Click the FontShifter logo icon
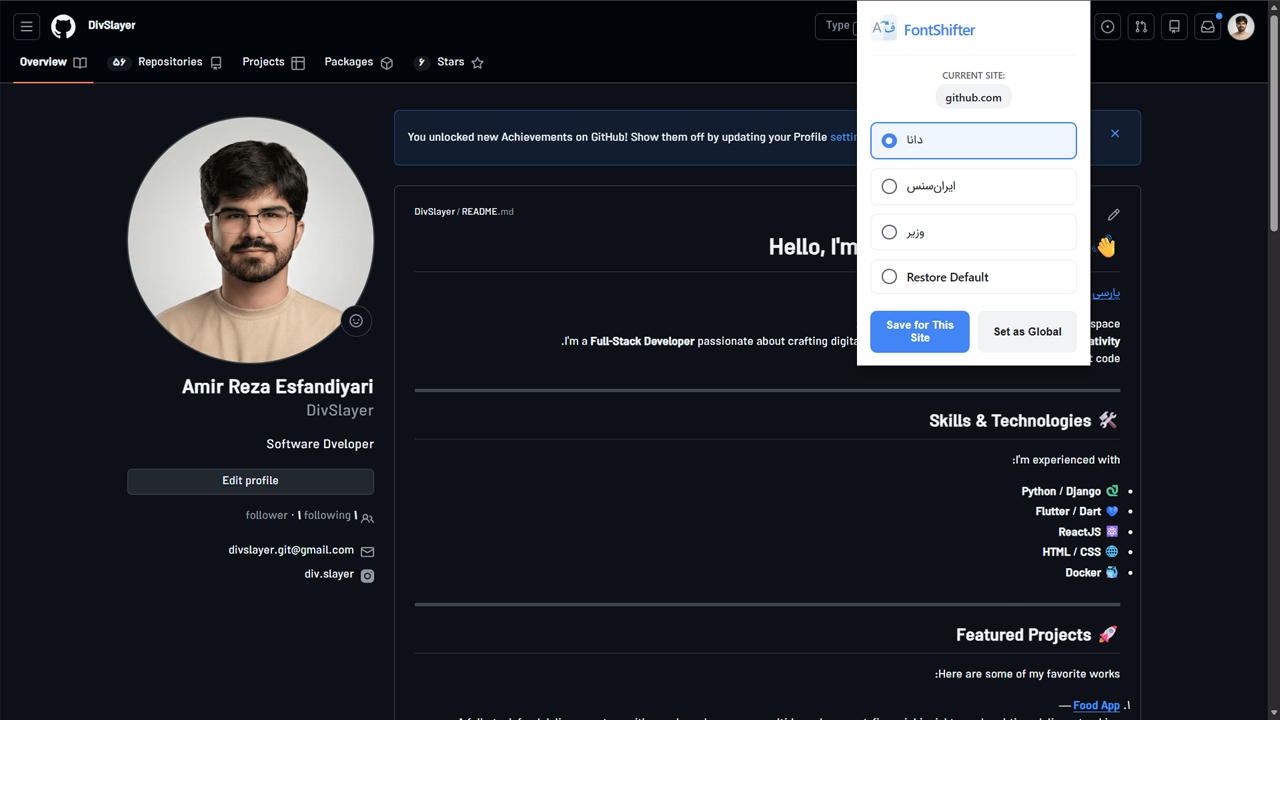 (x=883, y=29)
